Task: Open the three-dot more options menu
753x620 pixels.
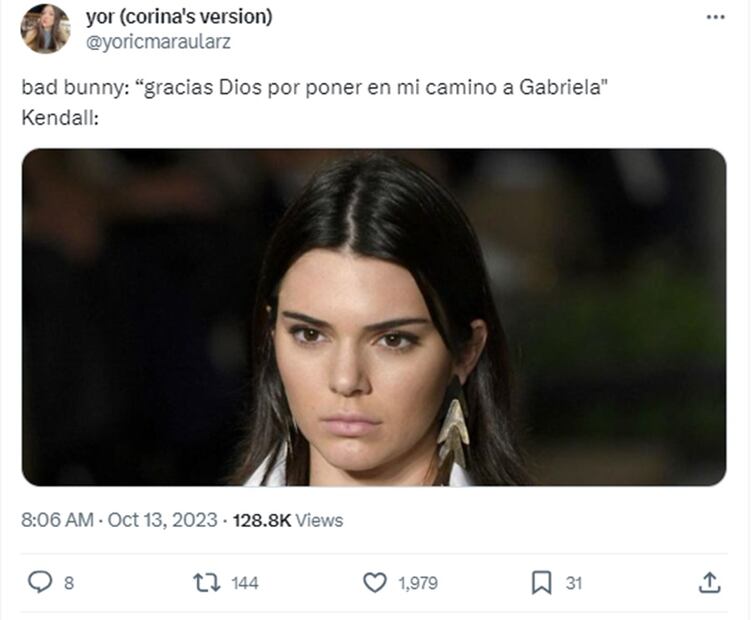Action: click(716, 17)
